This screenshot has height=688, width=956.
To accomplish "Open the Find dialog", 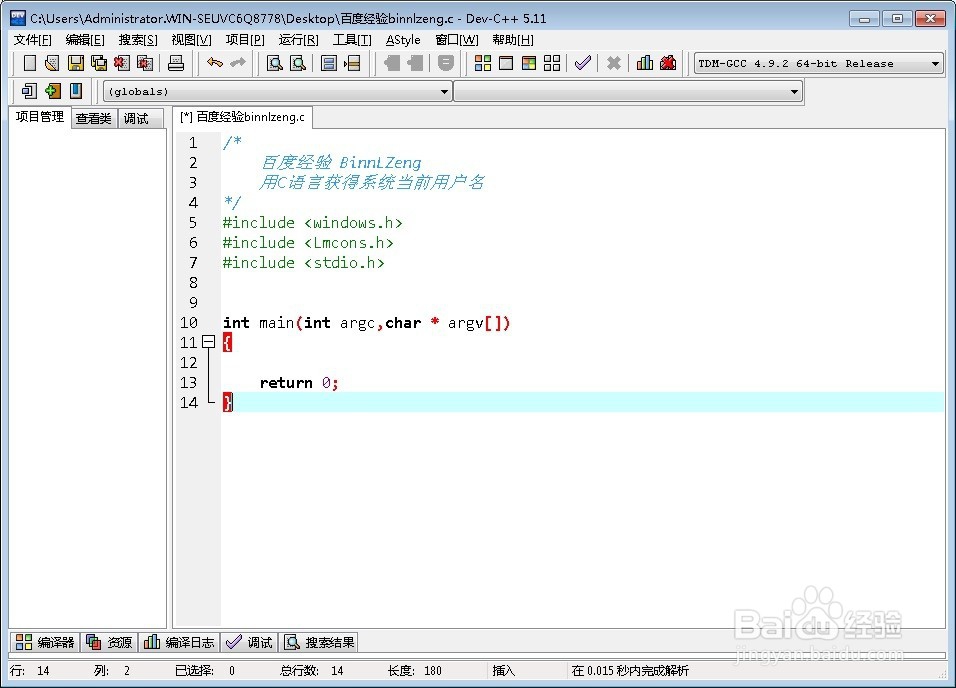I will point(275,63).
